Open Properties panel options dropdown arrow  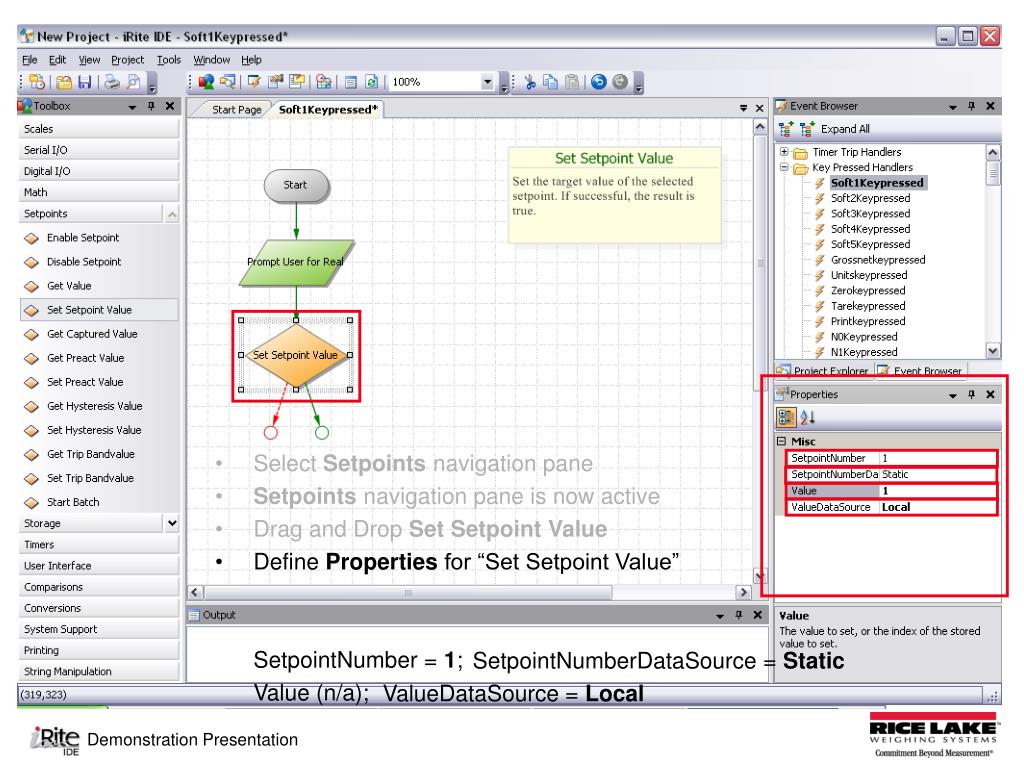point(953,395)
